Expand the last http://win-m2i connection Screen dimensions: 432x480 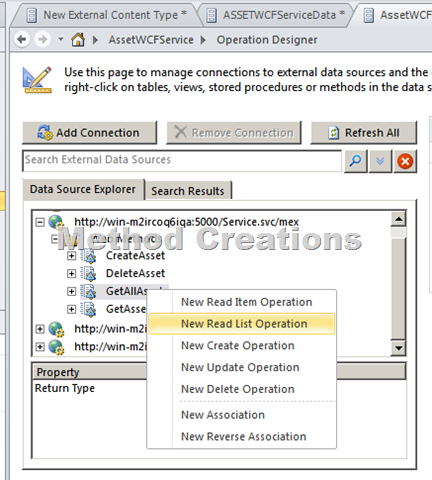pos(40,347)
